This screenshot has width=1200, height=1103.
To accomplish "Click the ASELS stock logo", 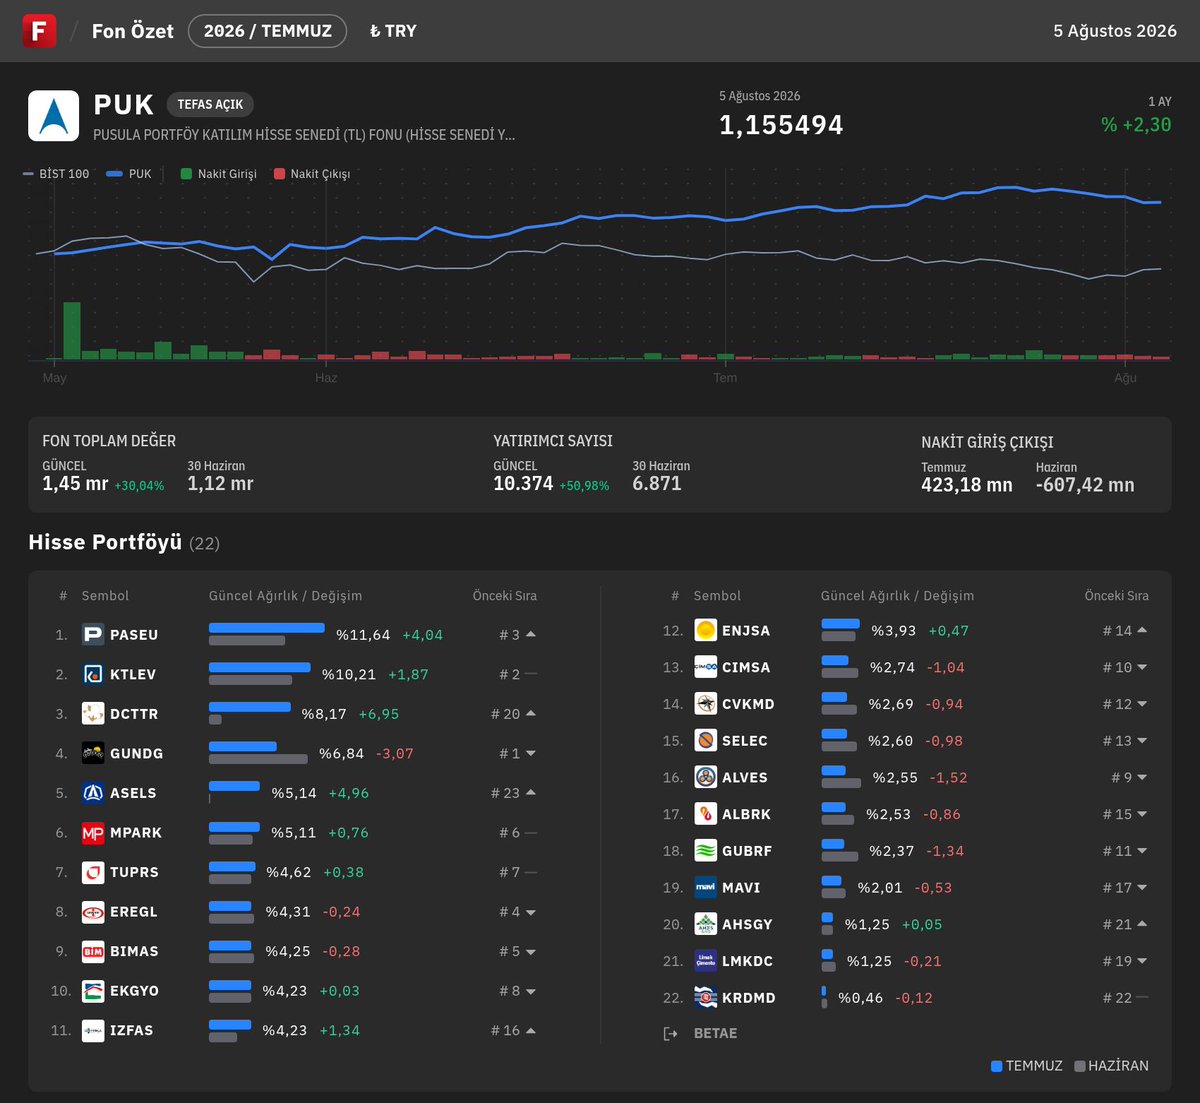I will tap(93, 793).
